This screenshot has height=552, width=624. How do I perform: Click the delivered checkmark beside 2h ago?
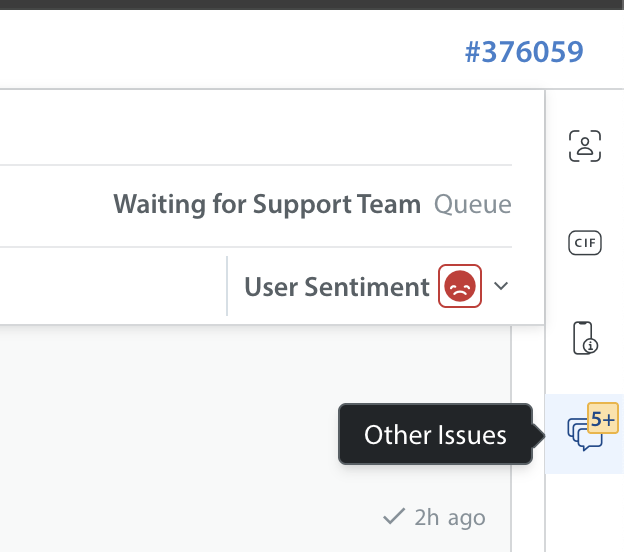[394, 516]
